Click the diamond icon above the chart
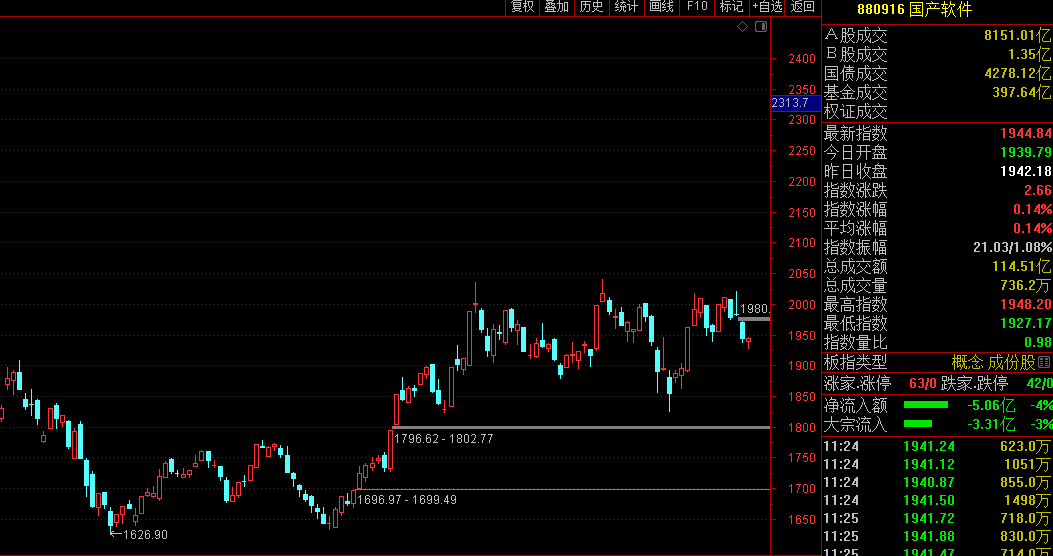The height and width of the screenshot is (556, 1053). pyautogui.click(x=742, y=26)
